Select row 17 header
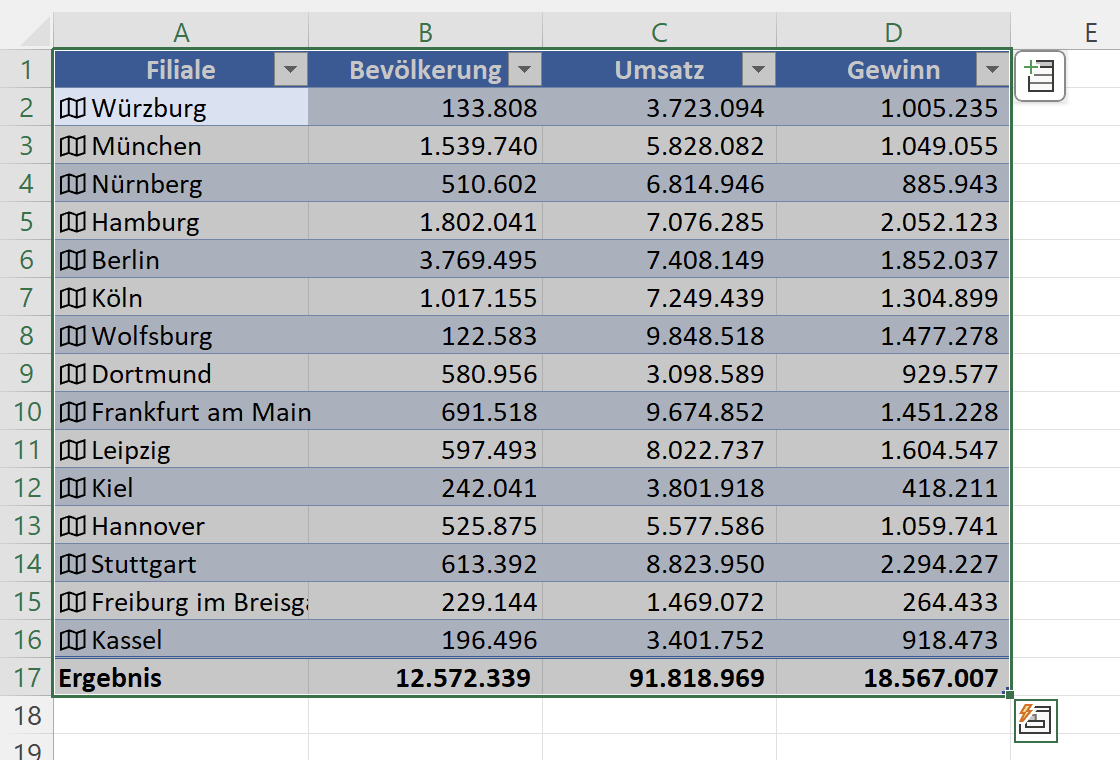1120x760 pixels. pos(26,677)
